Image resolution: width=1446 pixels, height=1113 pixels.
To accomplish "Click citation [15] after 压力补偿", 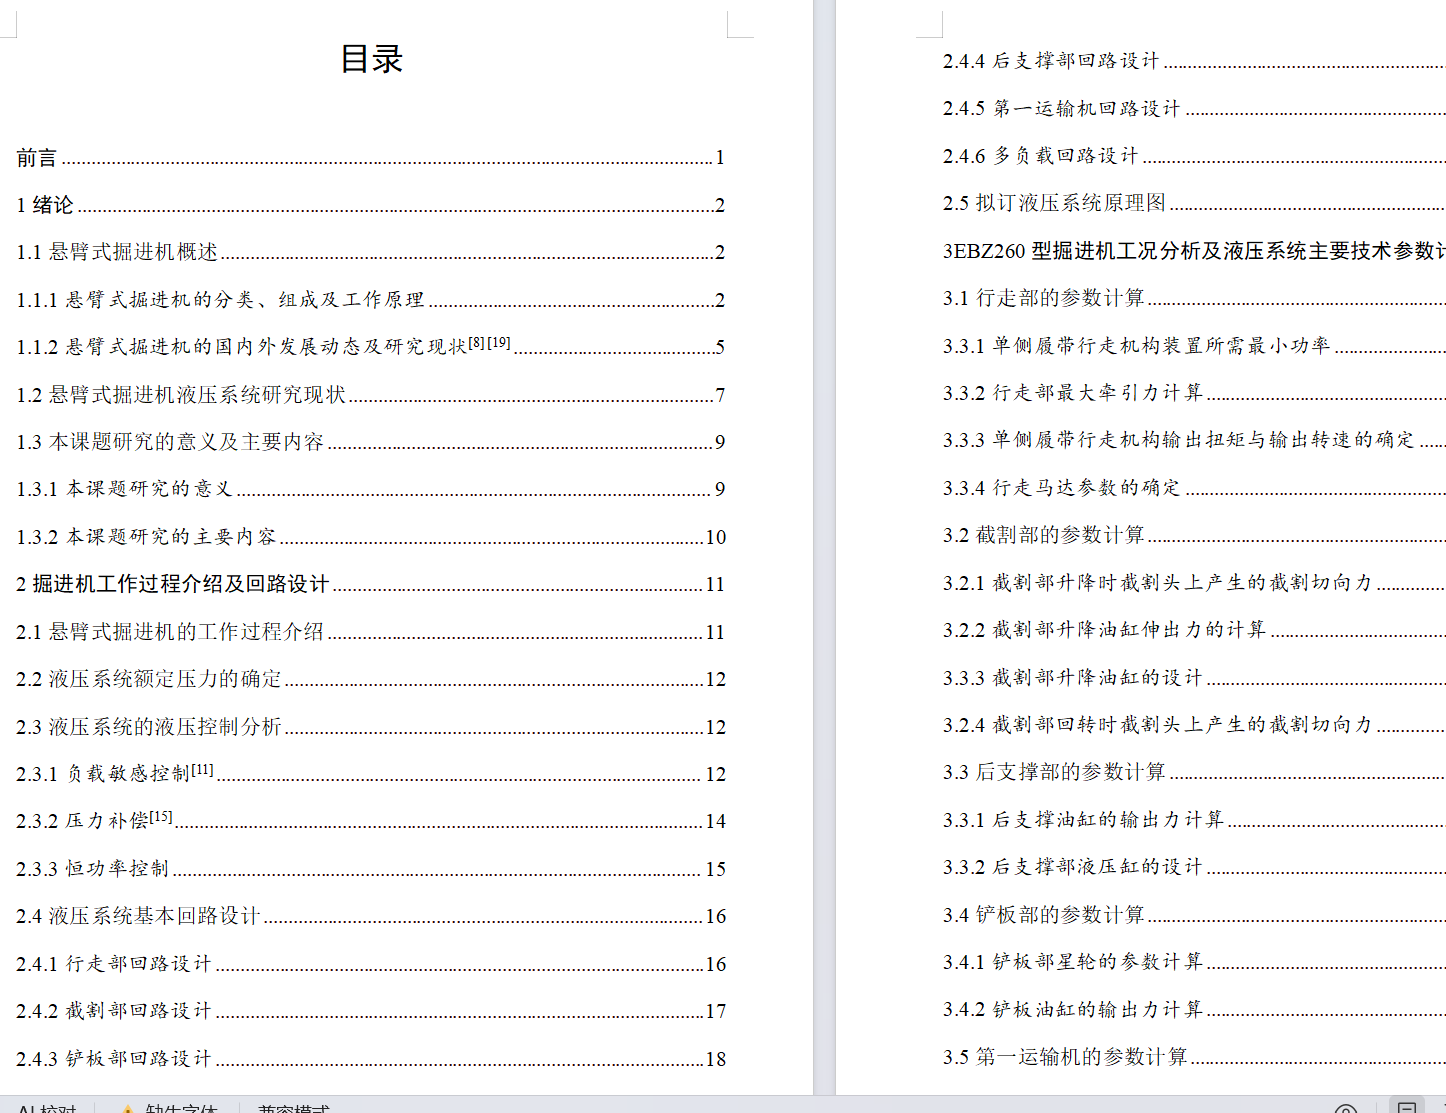I will [161, 816].
